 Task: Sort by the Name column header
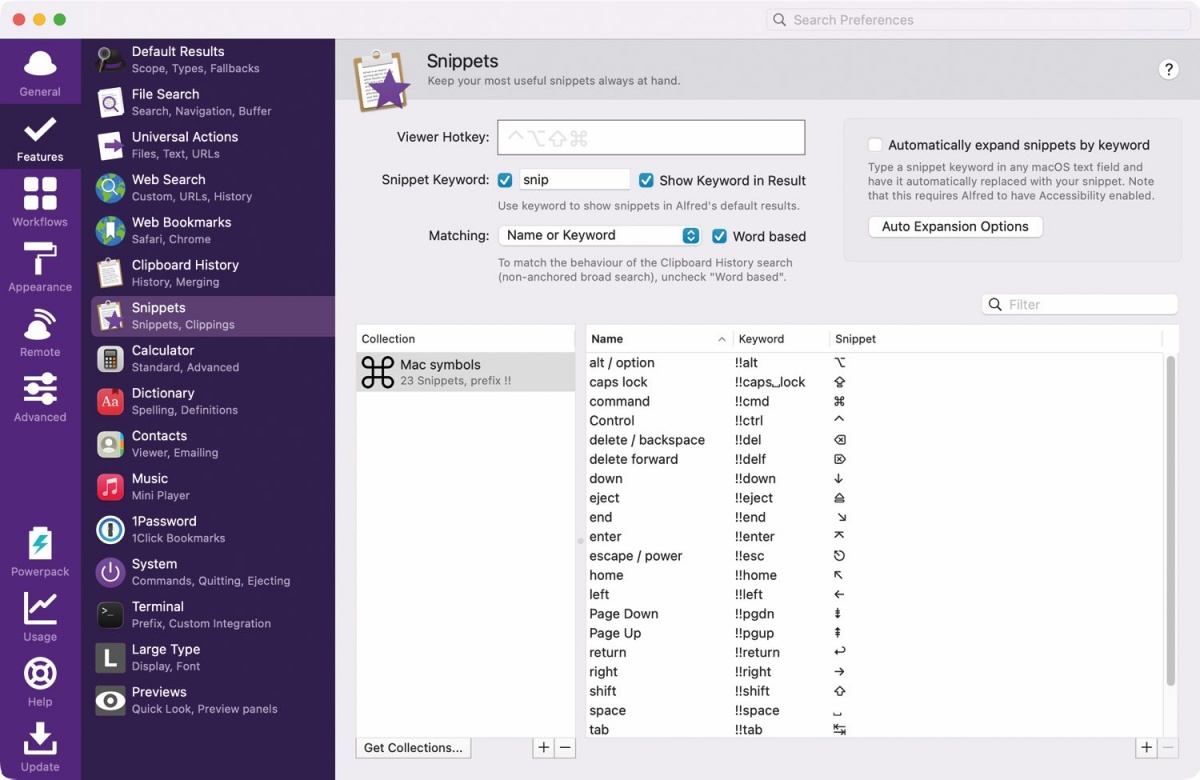(x=659, y=339)
